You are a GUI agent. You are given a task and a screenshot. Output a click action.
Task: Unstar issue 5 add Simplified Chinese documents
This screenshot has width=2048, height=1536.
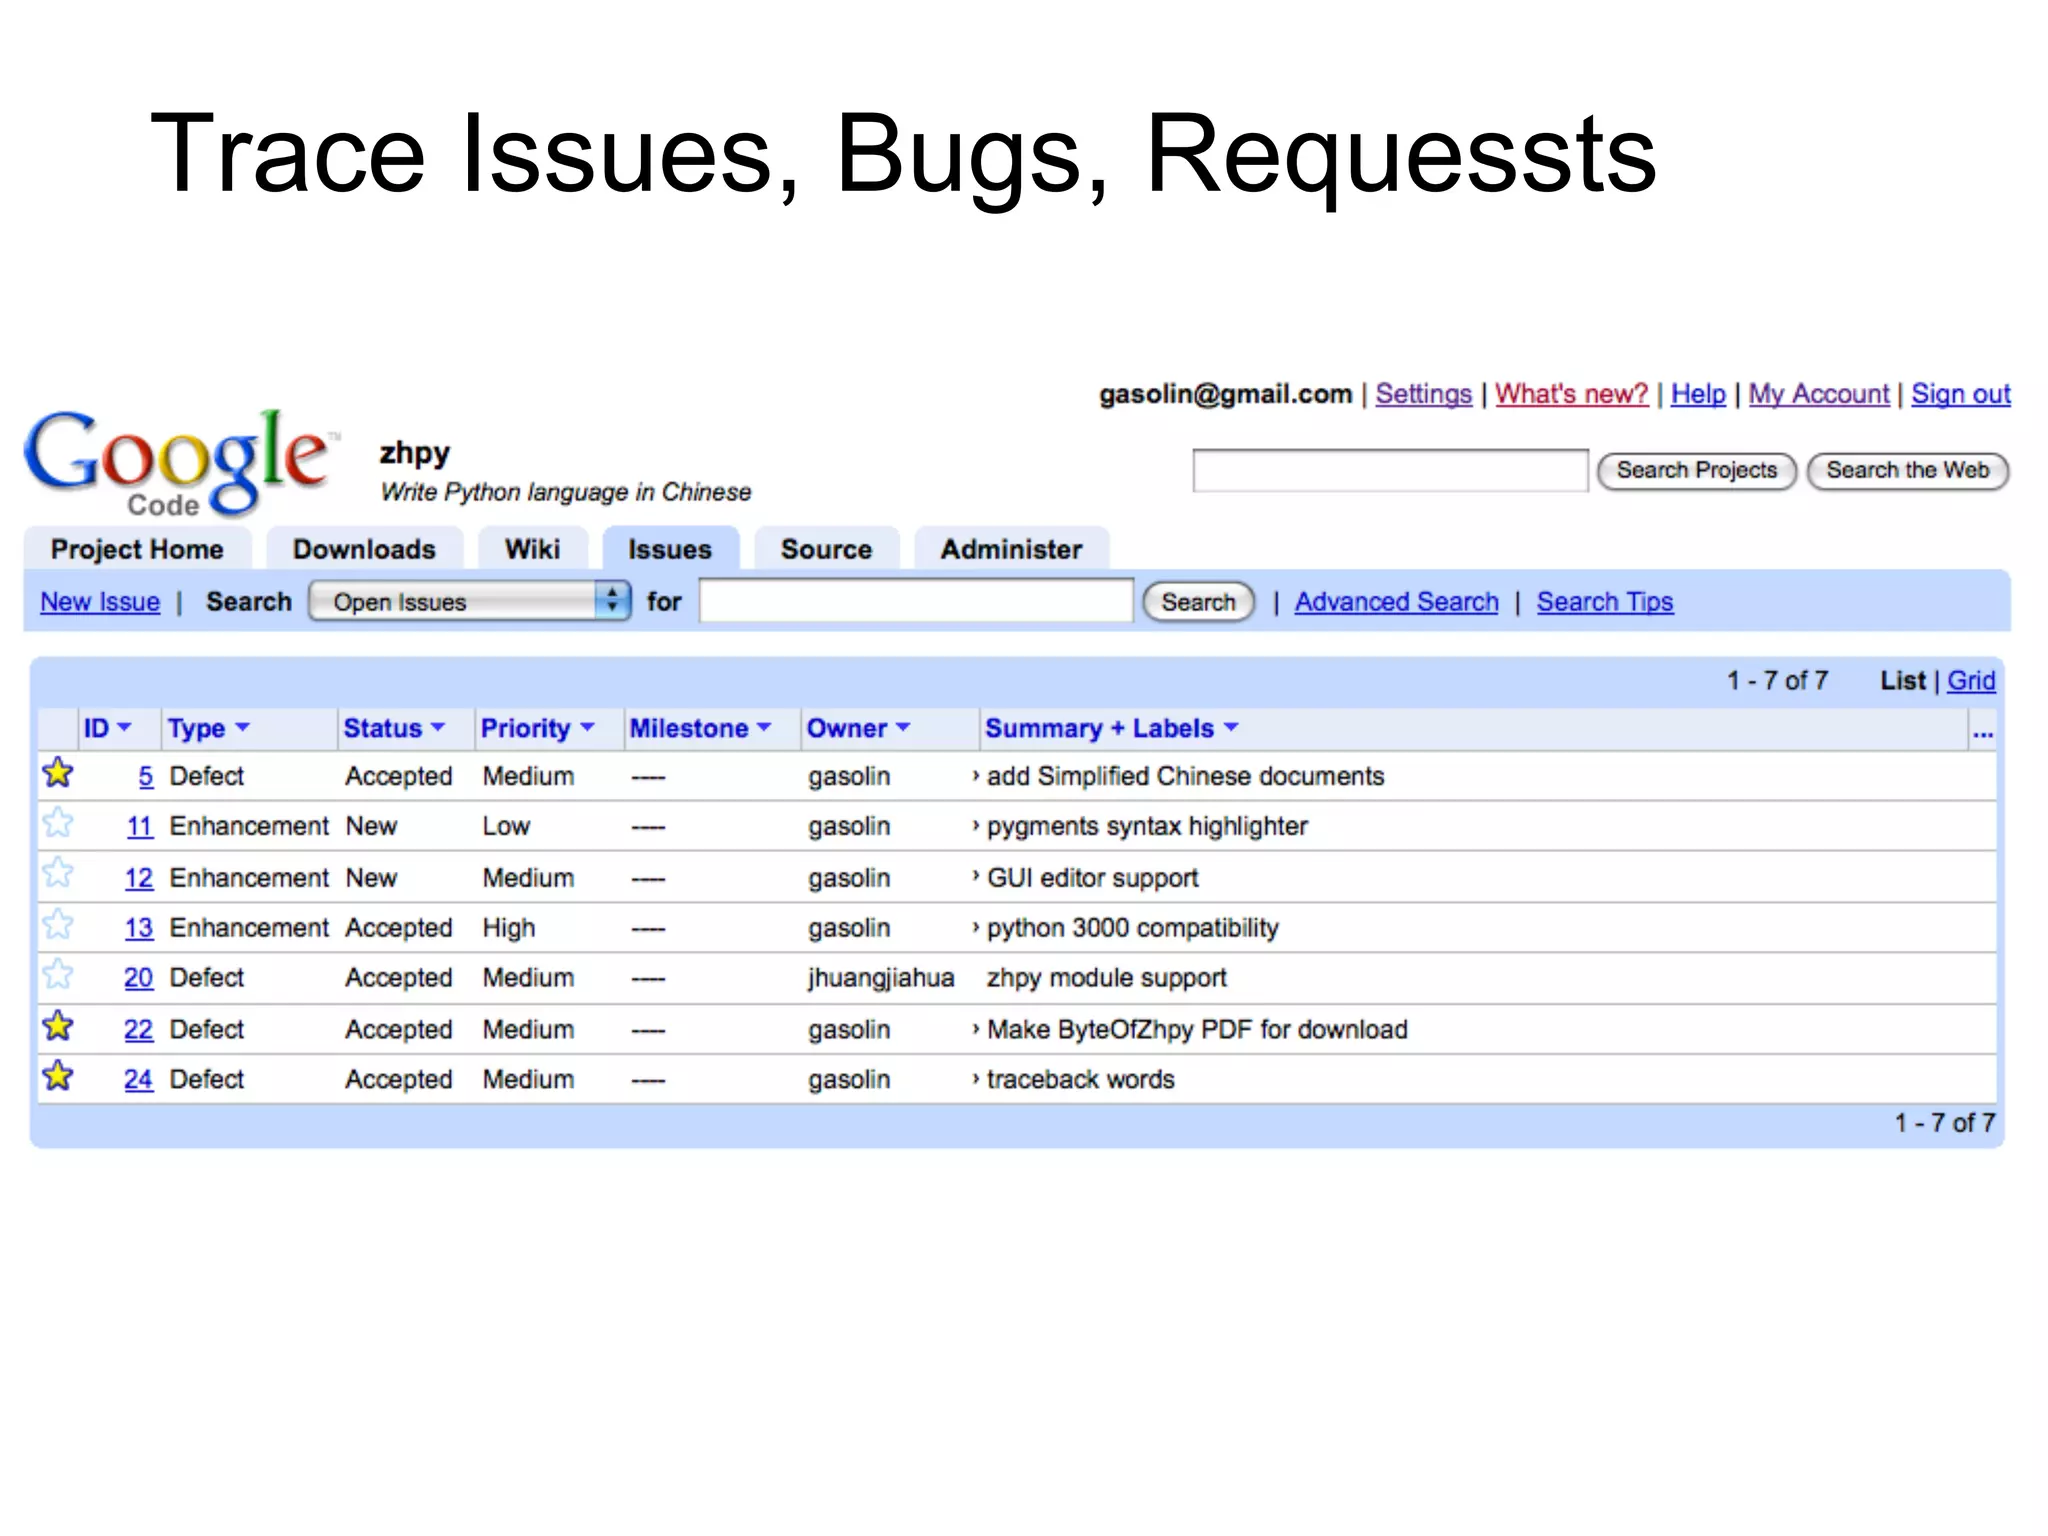coord(58,773)
